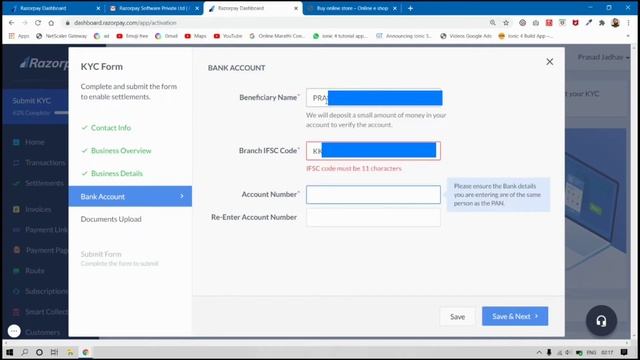
Task: Open the Gmail bookmark
Action: (x=167, y=36)
